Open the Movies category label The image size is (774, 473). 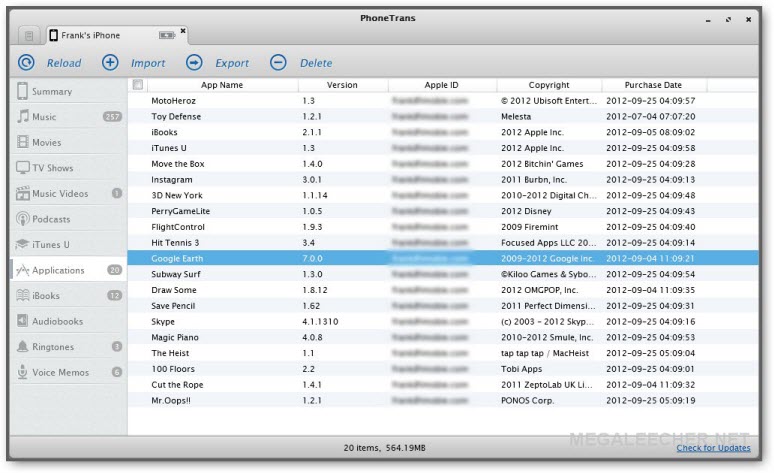[47, 142]
